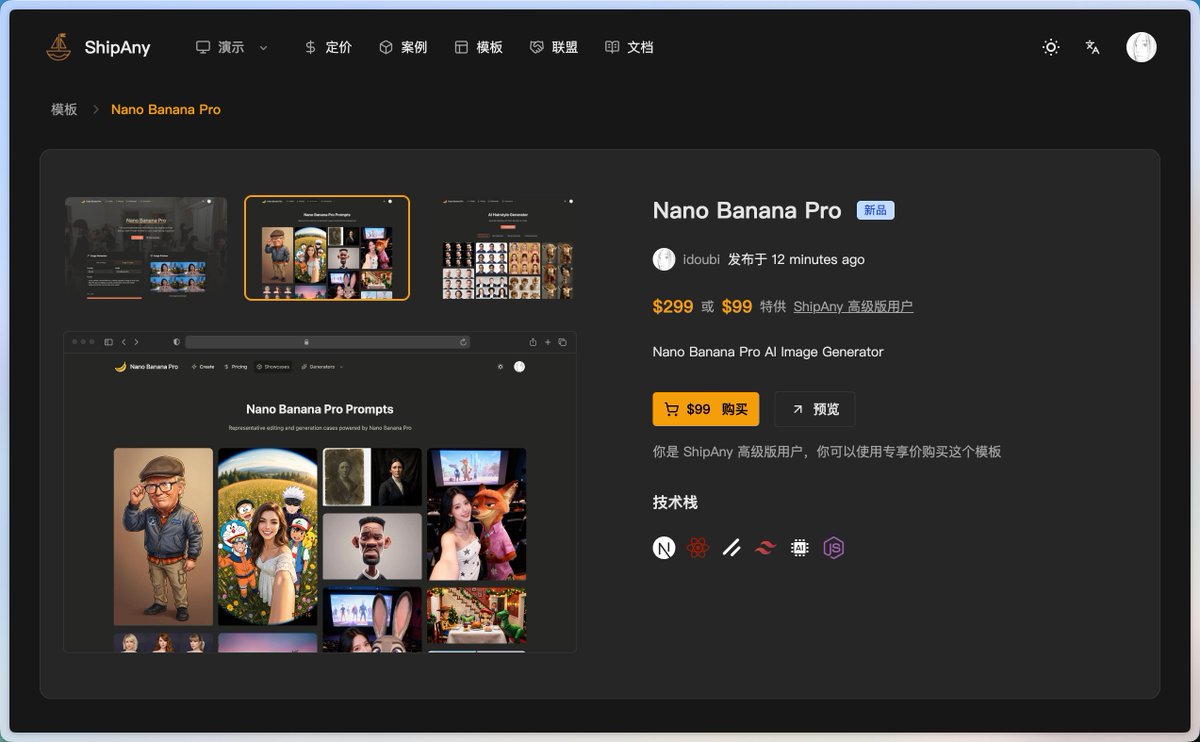Click the React icon under 技术栈
Viewport: 1200px width, 742px height.
tap(697, 548)
